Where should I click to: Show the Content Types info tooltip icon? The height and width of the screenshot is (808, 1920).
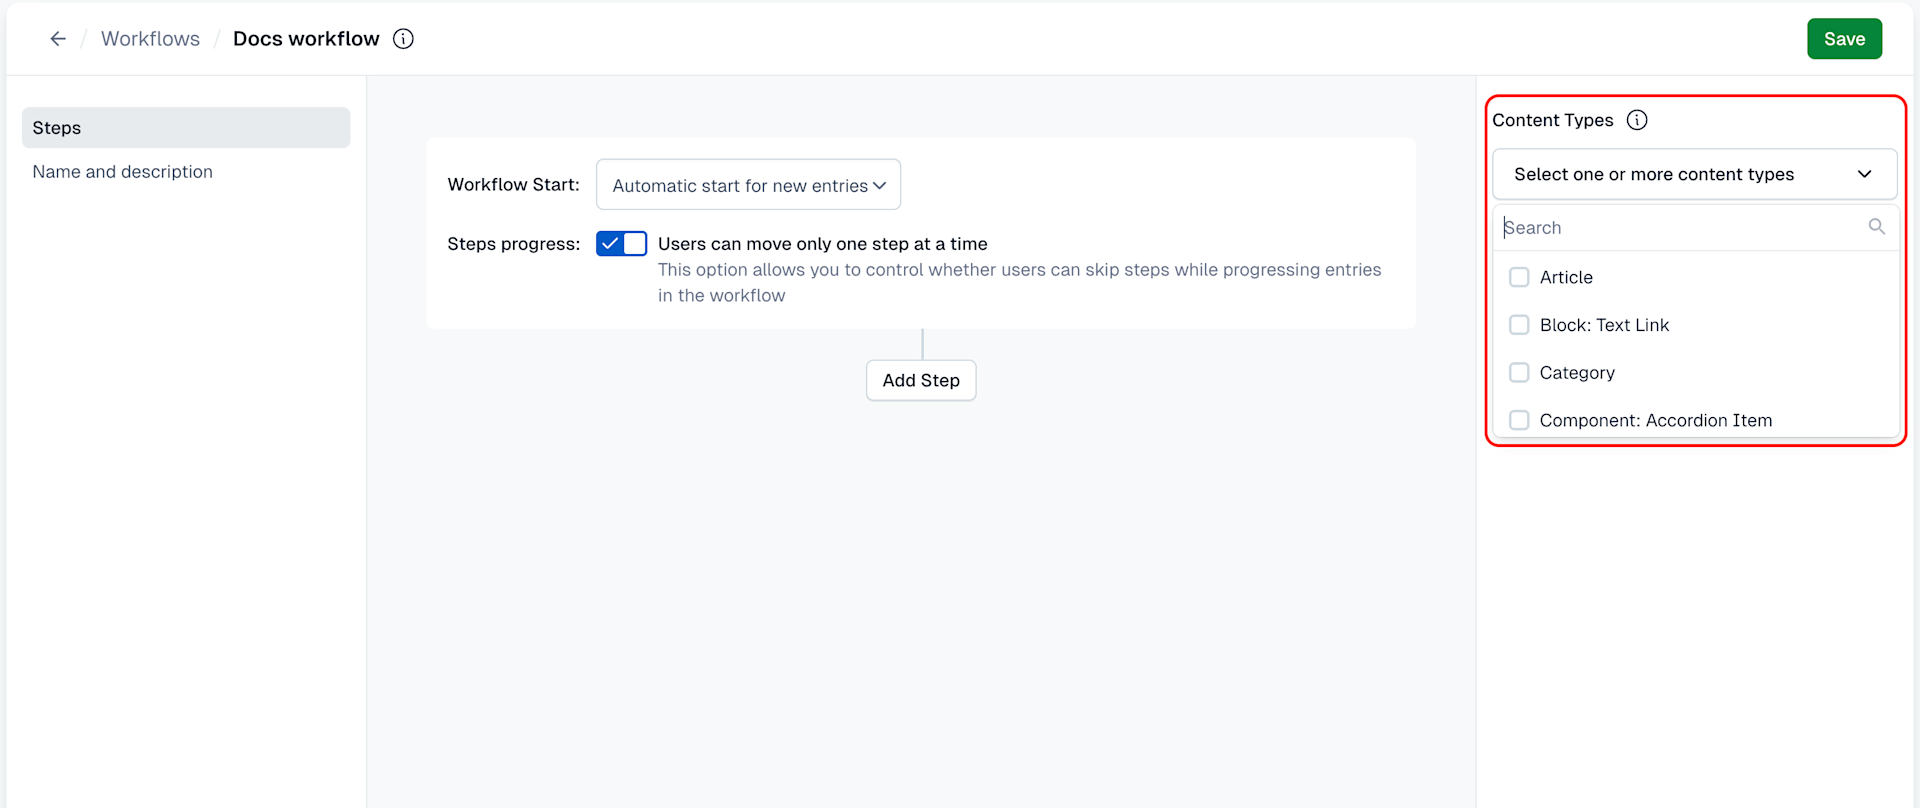[x=1637, y=120]
